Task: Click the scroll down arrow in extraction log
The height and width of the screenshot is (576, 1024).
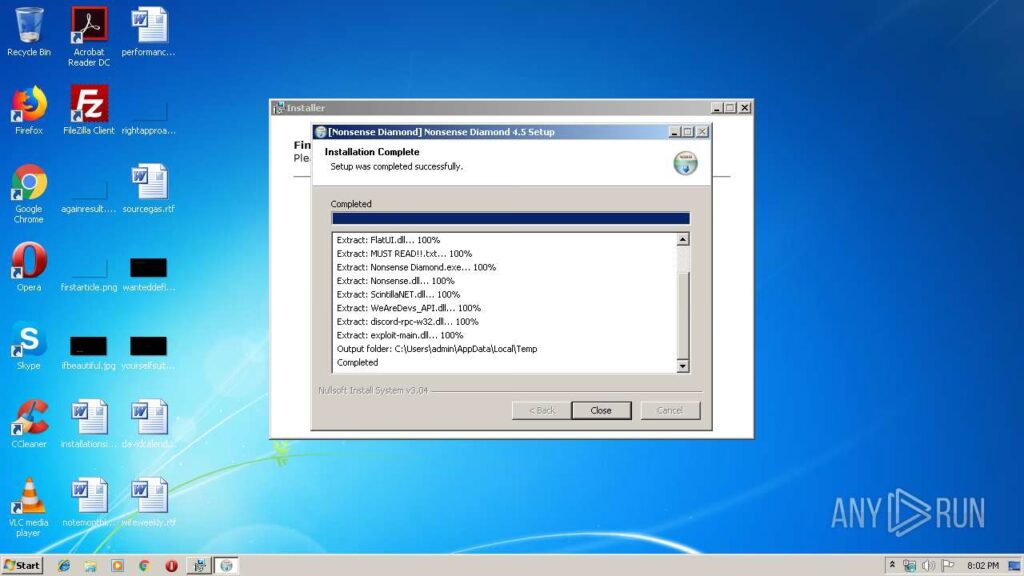Action: click(x=682, y=366)
